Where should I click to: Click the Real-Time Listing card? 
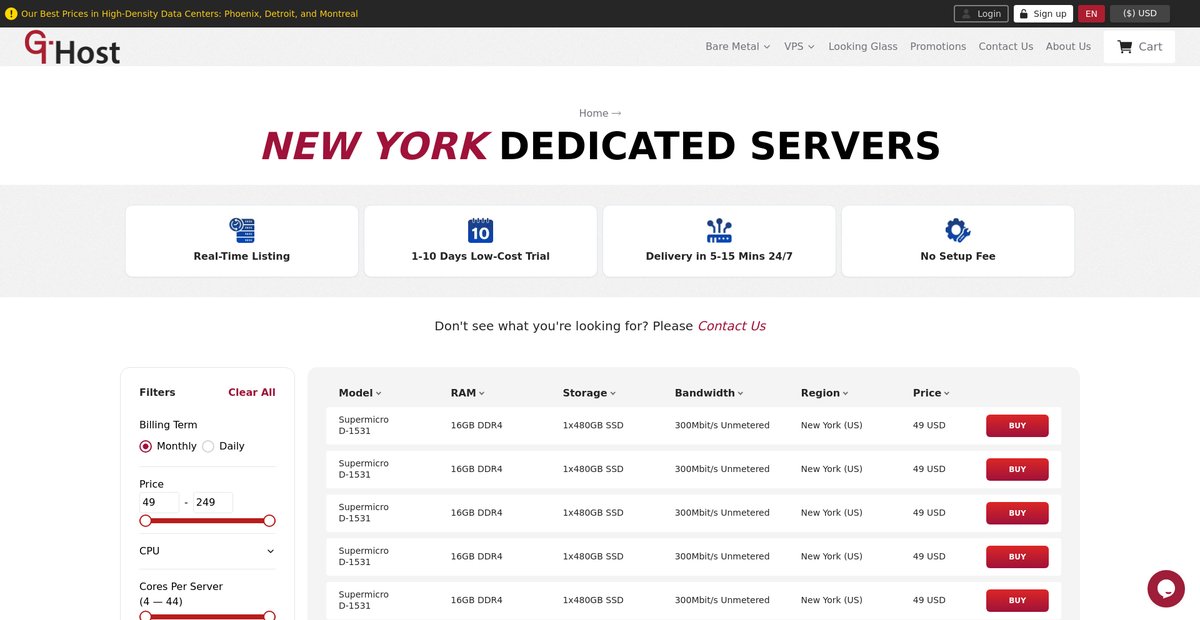click(242, 241)
